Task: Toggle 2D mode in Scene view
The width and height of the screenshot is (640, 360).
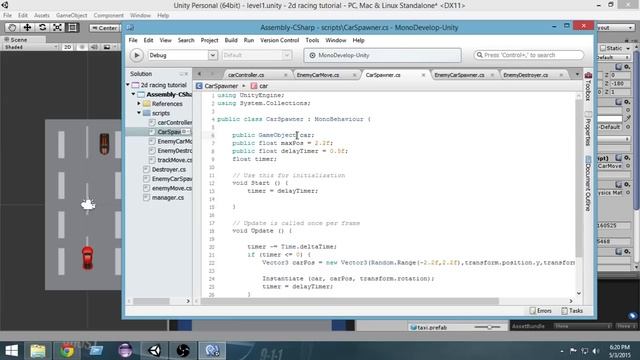Action: pos(67,47)
